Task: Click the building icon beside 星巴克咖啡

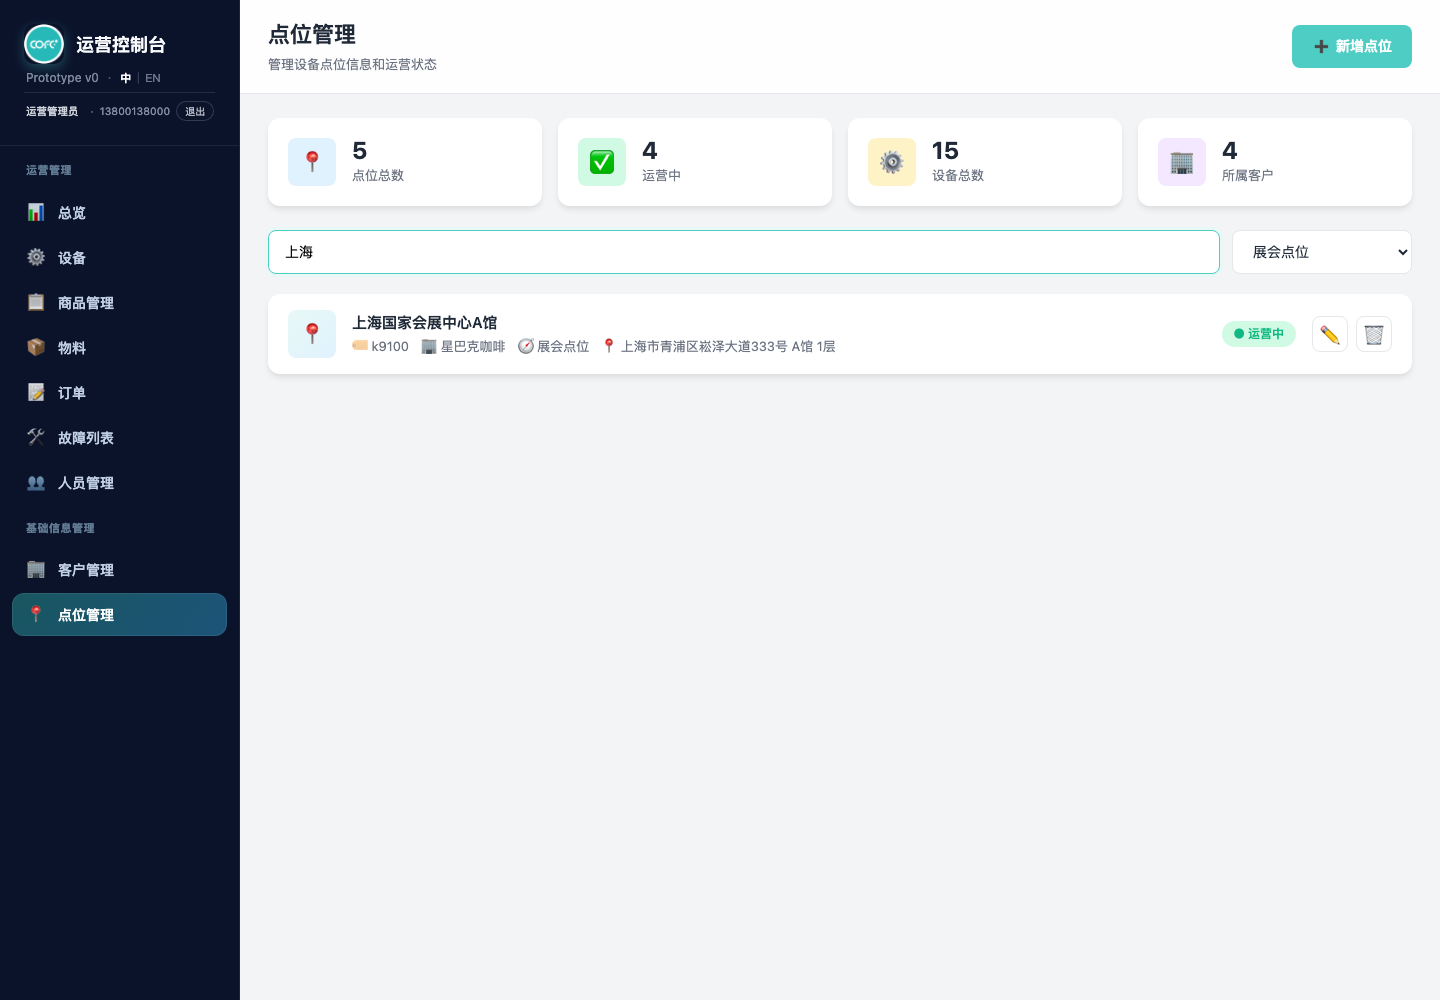Action: (429, 346)
